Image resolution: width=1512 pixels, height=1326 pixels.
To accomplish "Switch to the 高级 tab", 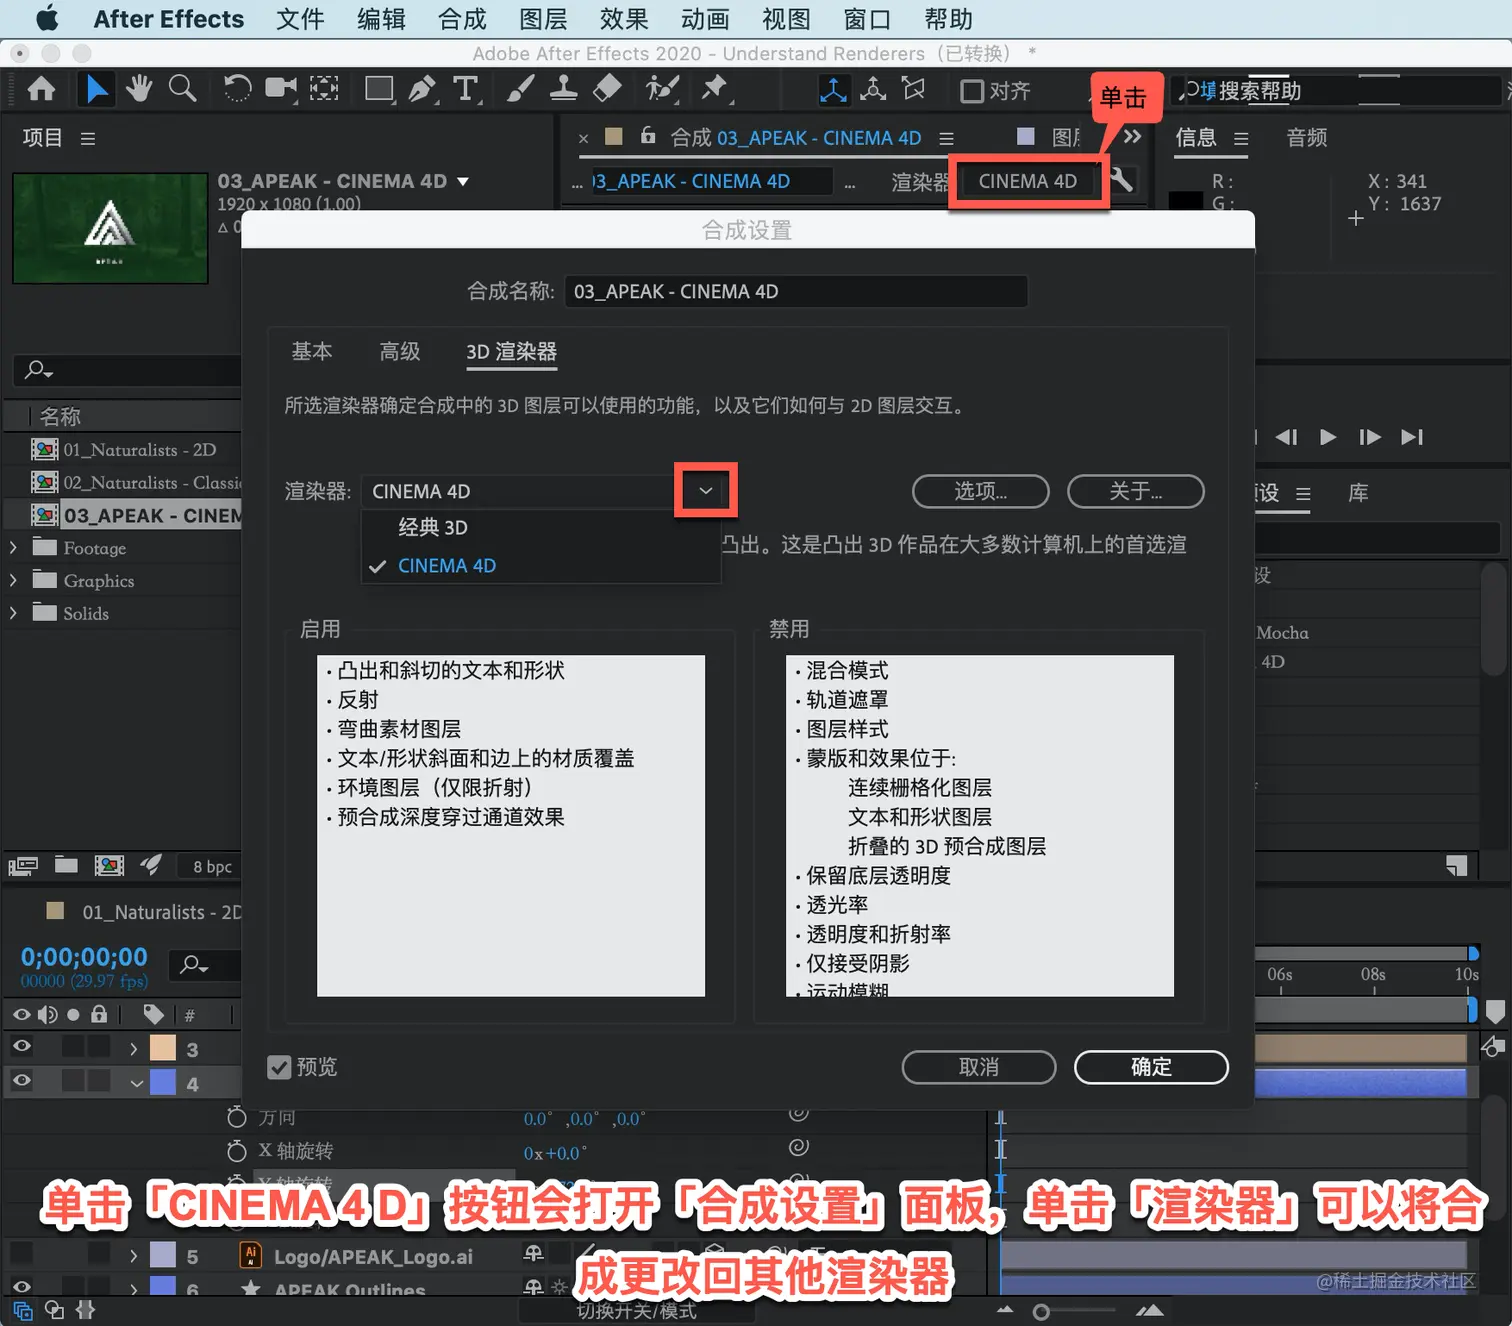I will coord(400,351).
